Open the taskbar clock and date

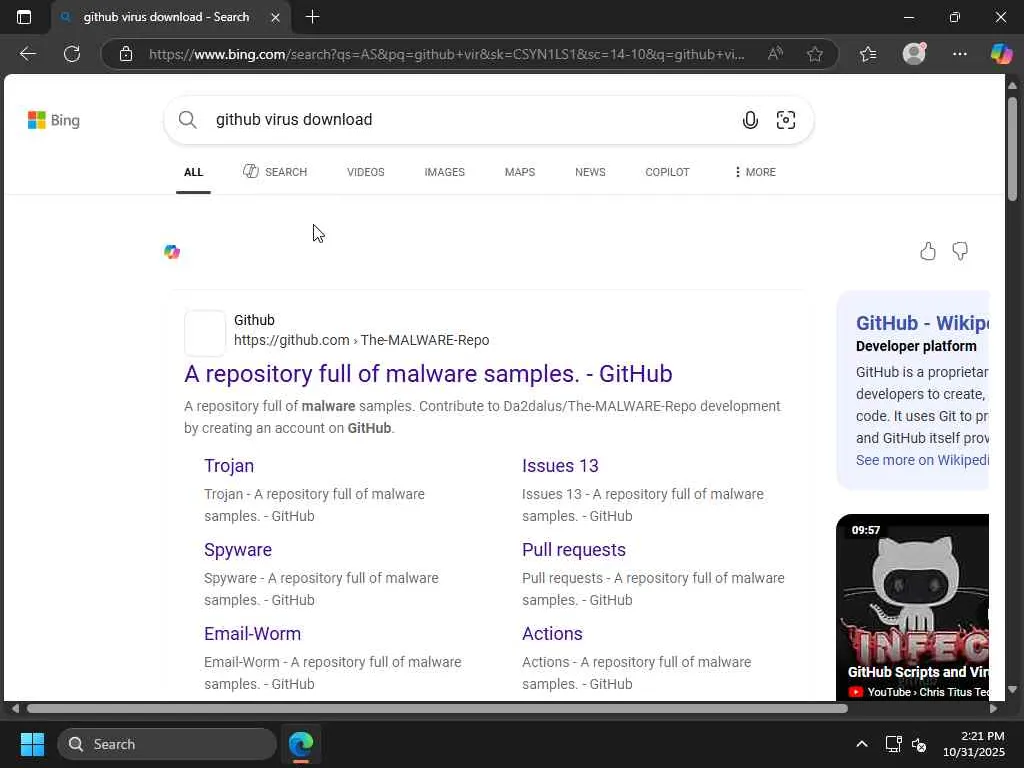point(974,744)
